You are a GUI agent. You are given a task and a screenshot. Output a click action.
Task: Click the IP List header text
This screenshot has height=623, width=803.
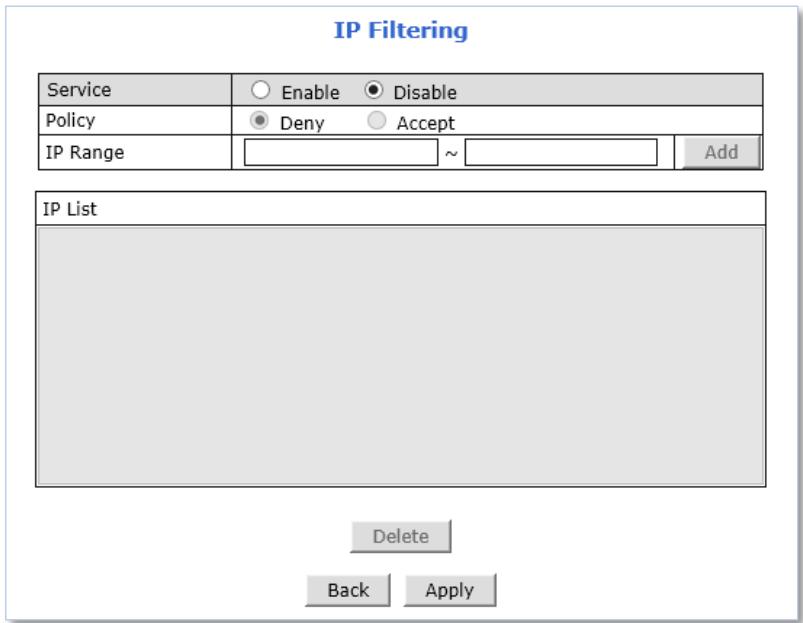(x=69, y=209)
